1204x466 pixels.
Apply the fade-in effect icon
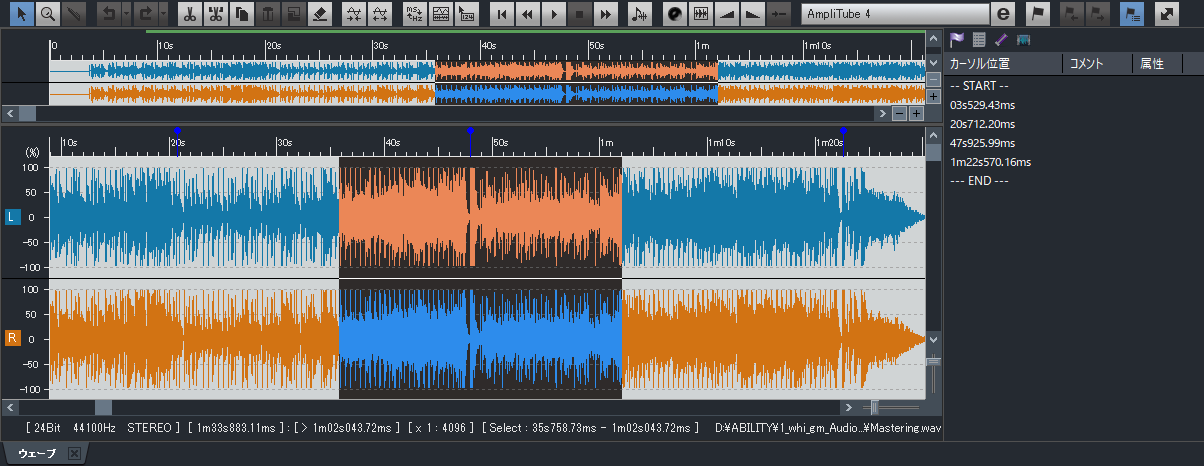(x=727, y=14)
